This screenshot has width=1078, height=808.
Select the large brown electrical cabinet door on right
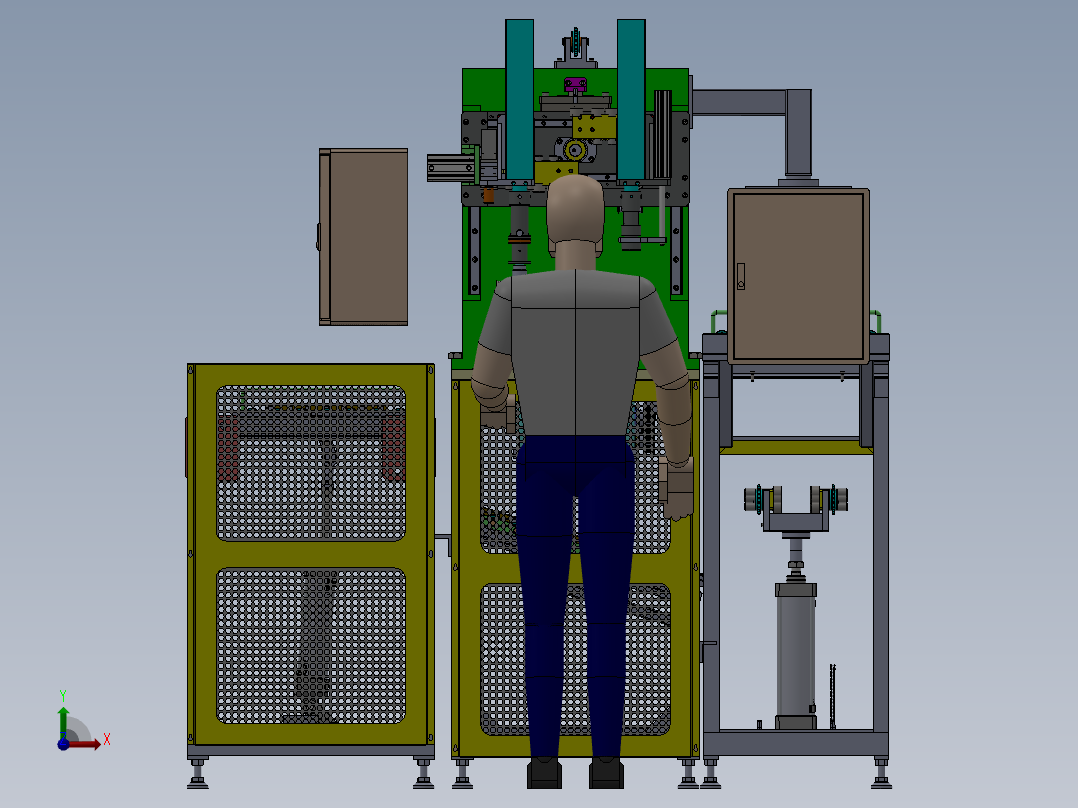798,276
